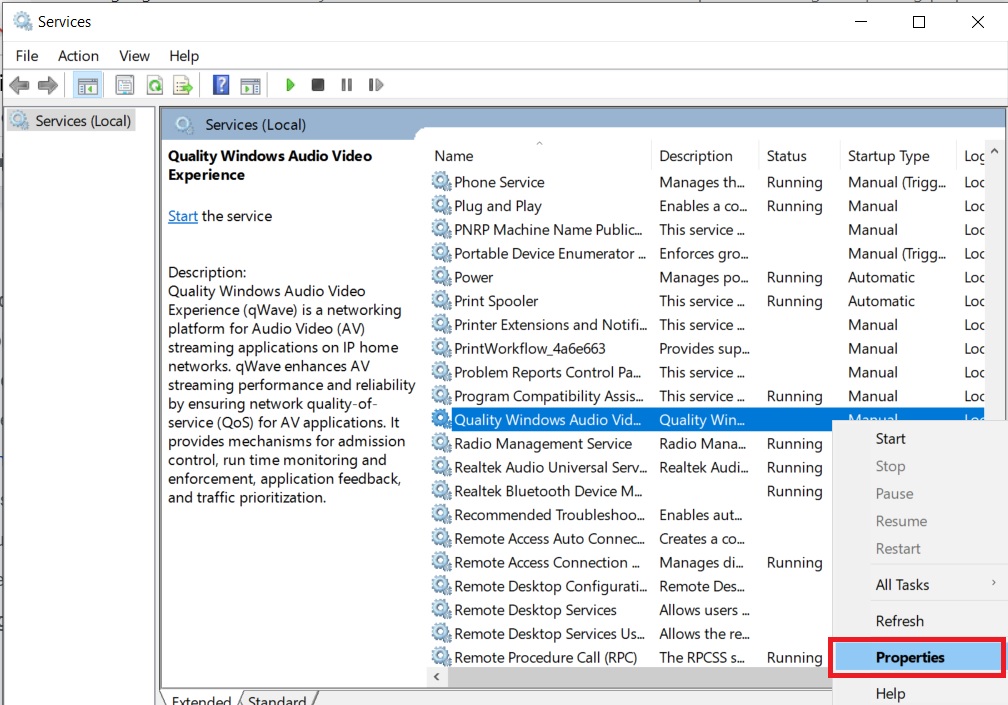The height and width of the screenshot is (705, 1008).
Task: Click the Forward arrow toolbar icon
Action: (48, 85)
